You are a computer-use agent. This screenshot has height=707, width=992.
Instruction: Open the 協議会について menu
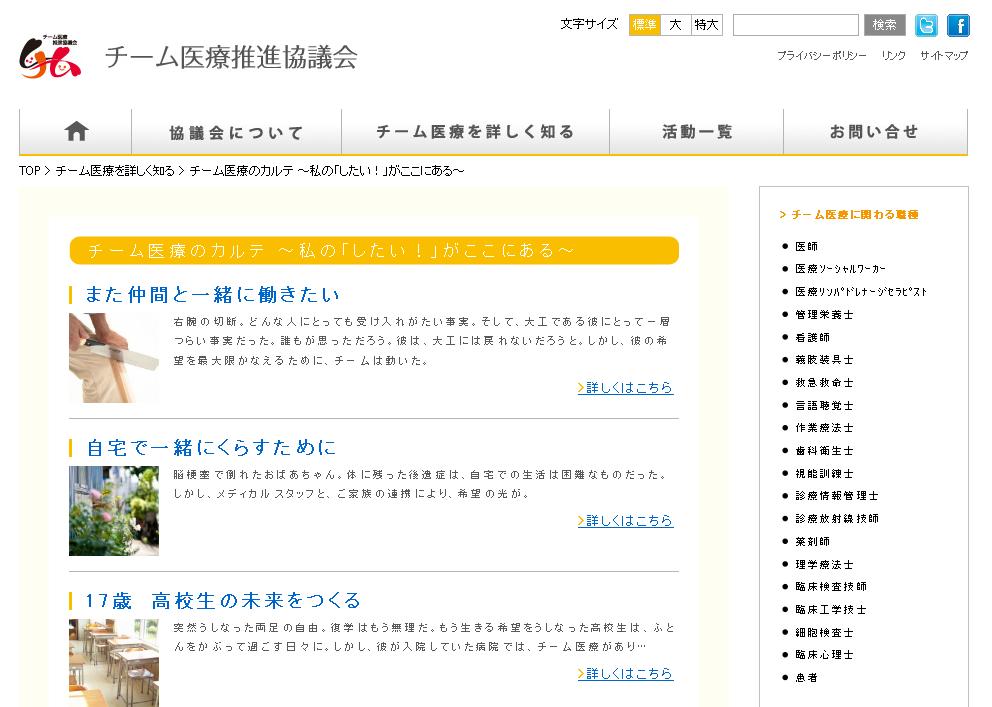(x=236, y=132)
